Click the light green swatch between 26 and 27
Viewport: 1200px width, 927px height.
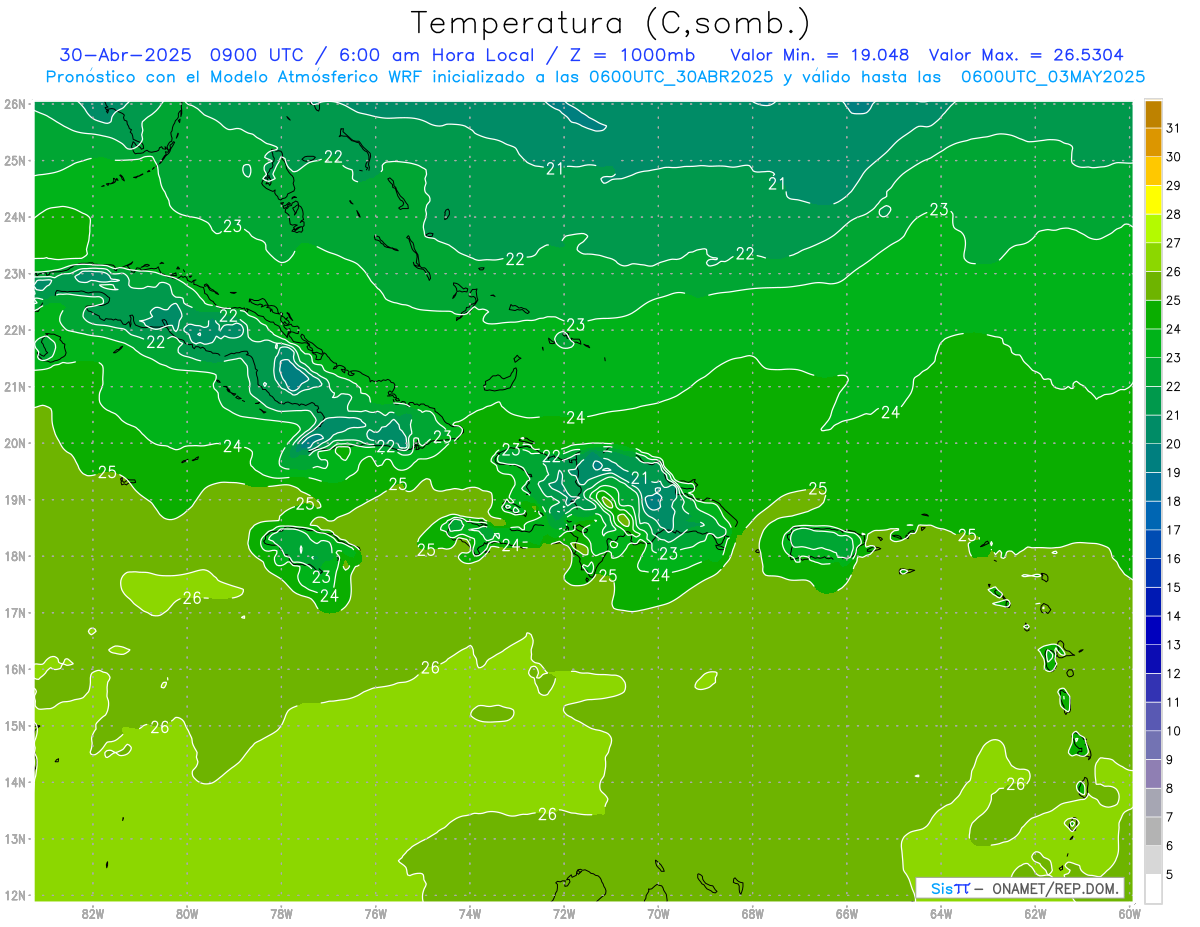[x=1153, y=258]
